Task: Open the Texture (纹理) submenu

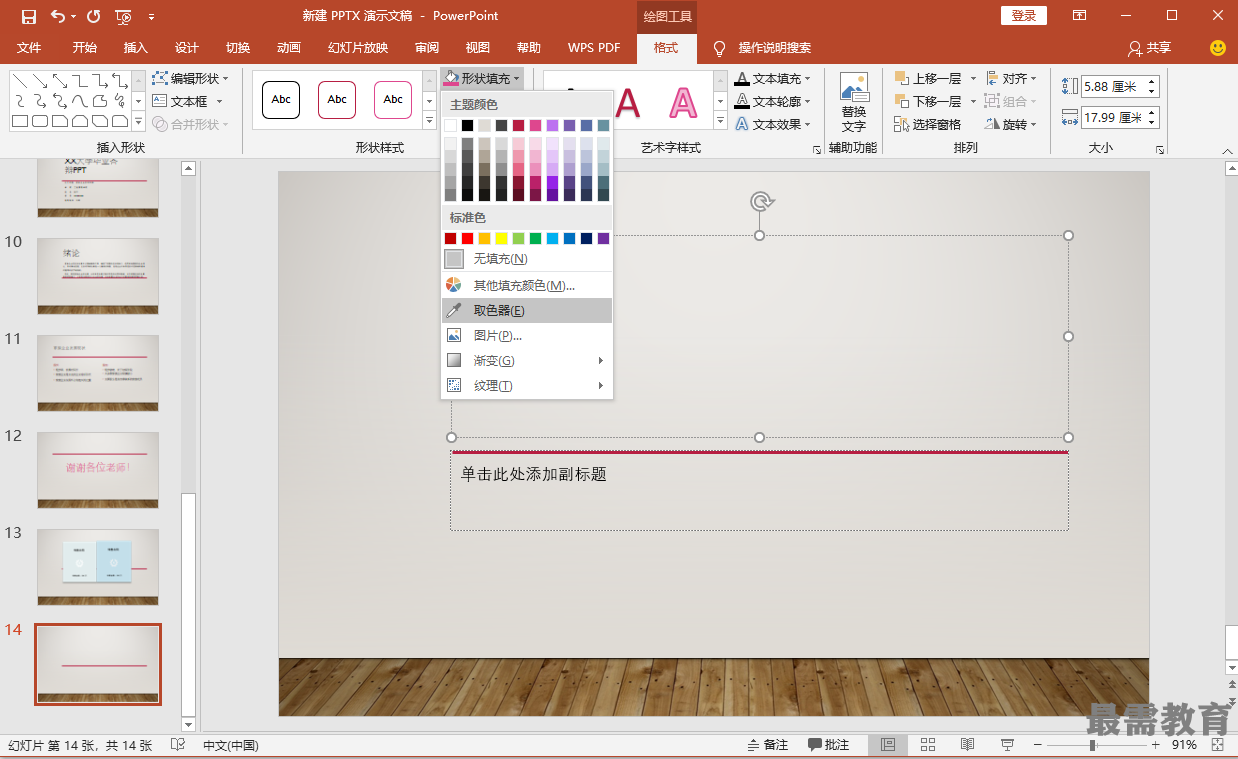Action: click(527, 386)
